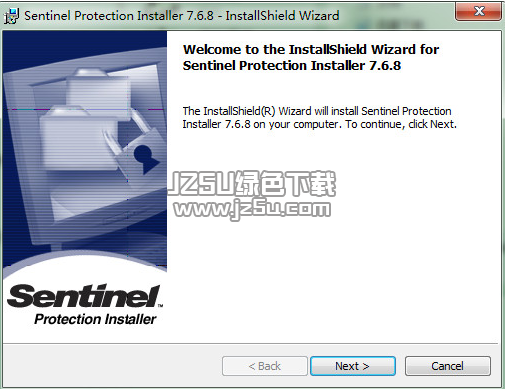Click the 'Sentinel Protection Installer 7.6.8' heading line
This screenshot has height=389, width=505.
tap(292, 65)
